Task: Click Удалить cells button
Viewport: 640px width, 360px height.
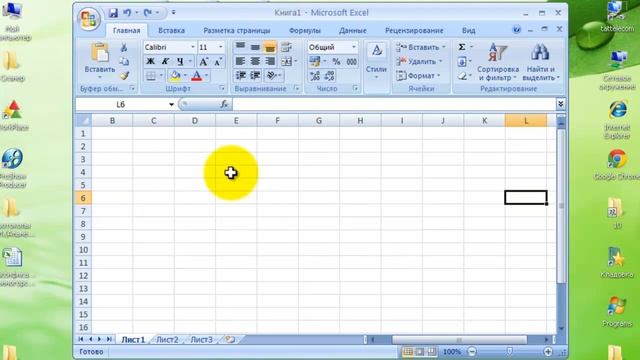Action: click(419, 62)
